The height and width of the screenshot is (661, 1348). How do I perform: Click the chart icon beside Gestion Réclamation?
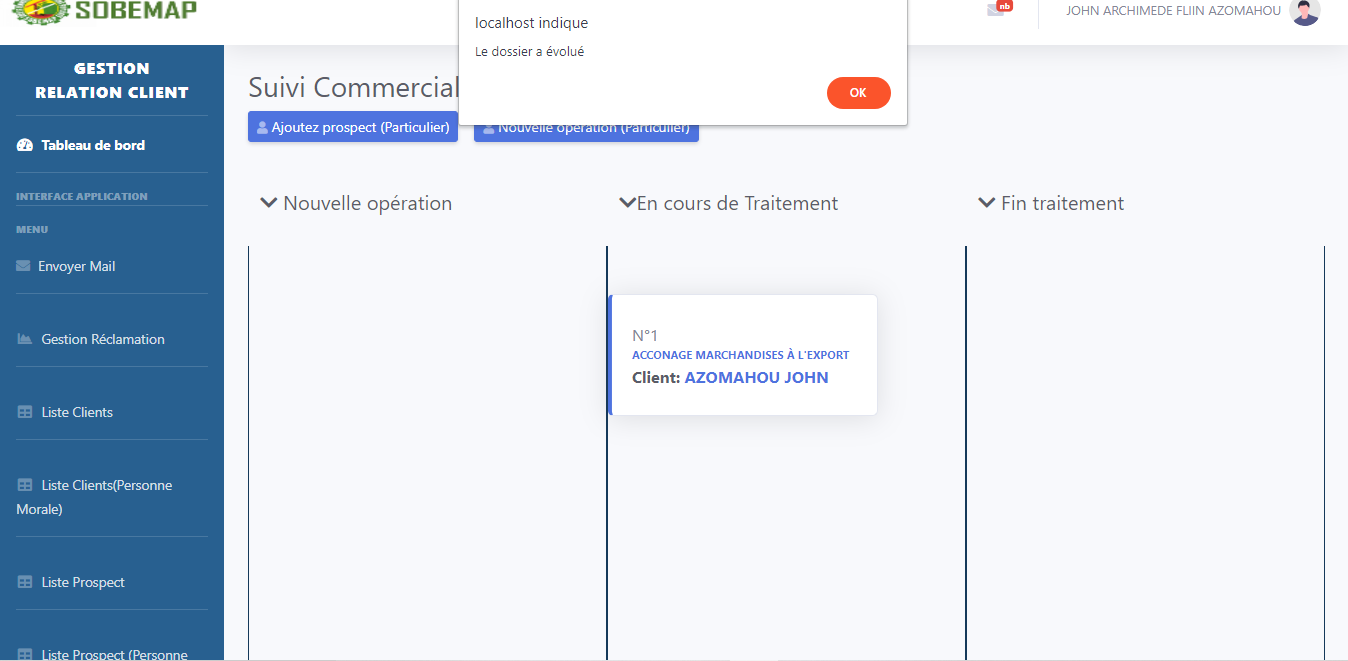point(25,339)
